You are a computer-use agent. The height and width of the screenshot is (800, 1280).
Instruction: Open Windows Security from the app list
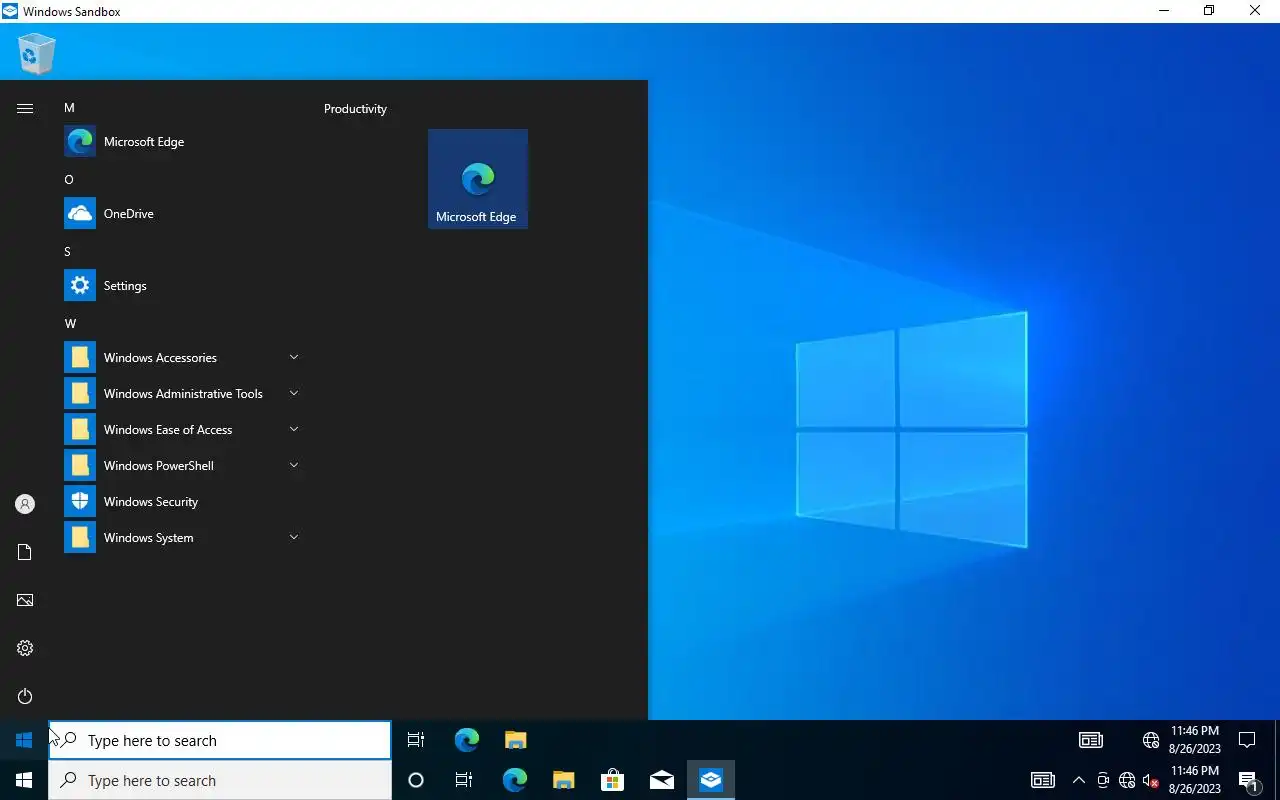click(182, 502)
